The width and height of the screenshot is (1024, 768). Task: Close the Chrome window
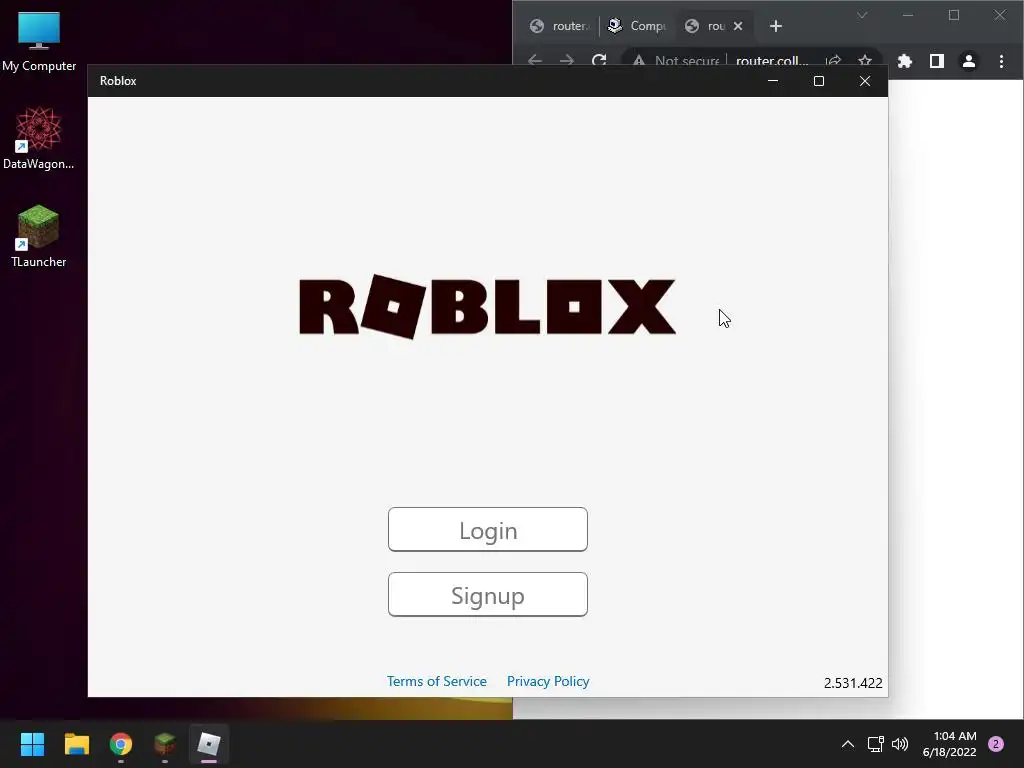point(1000,15)
